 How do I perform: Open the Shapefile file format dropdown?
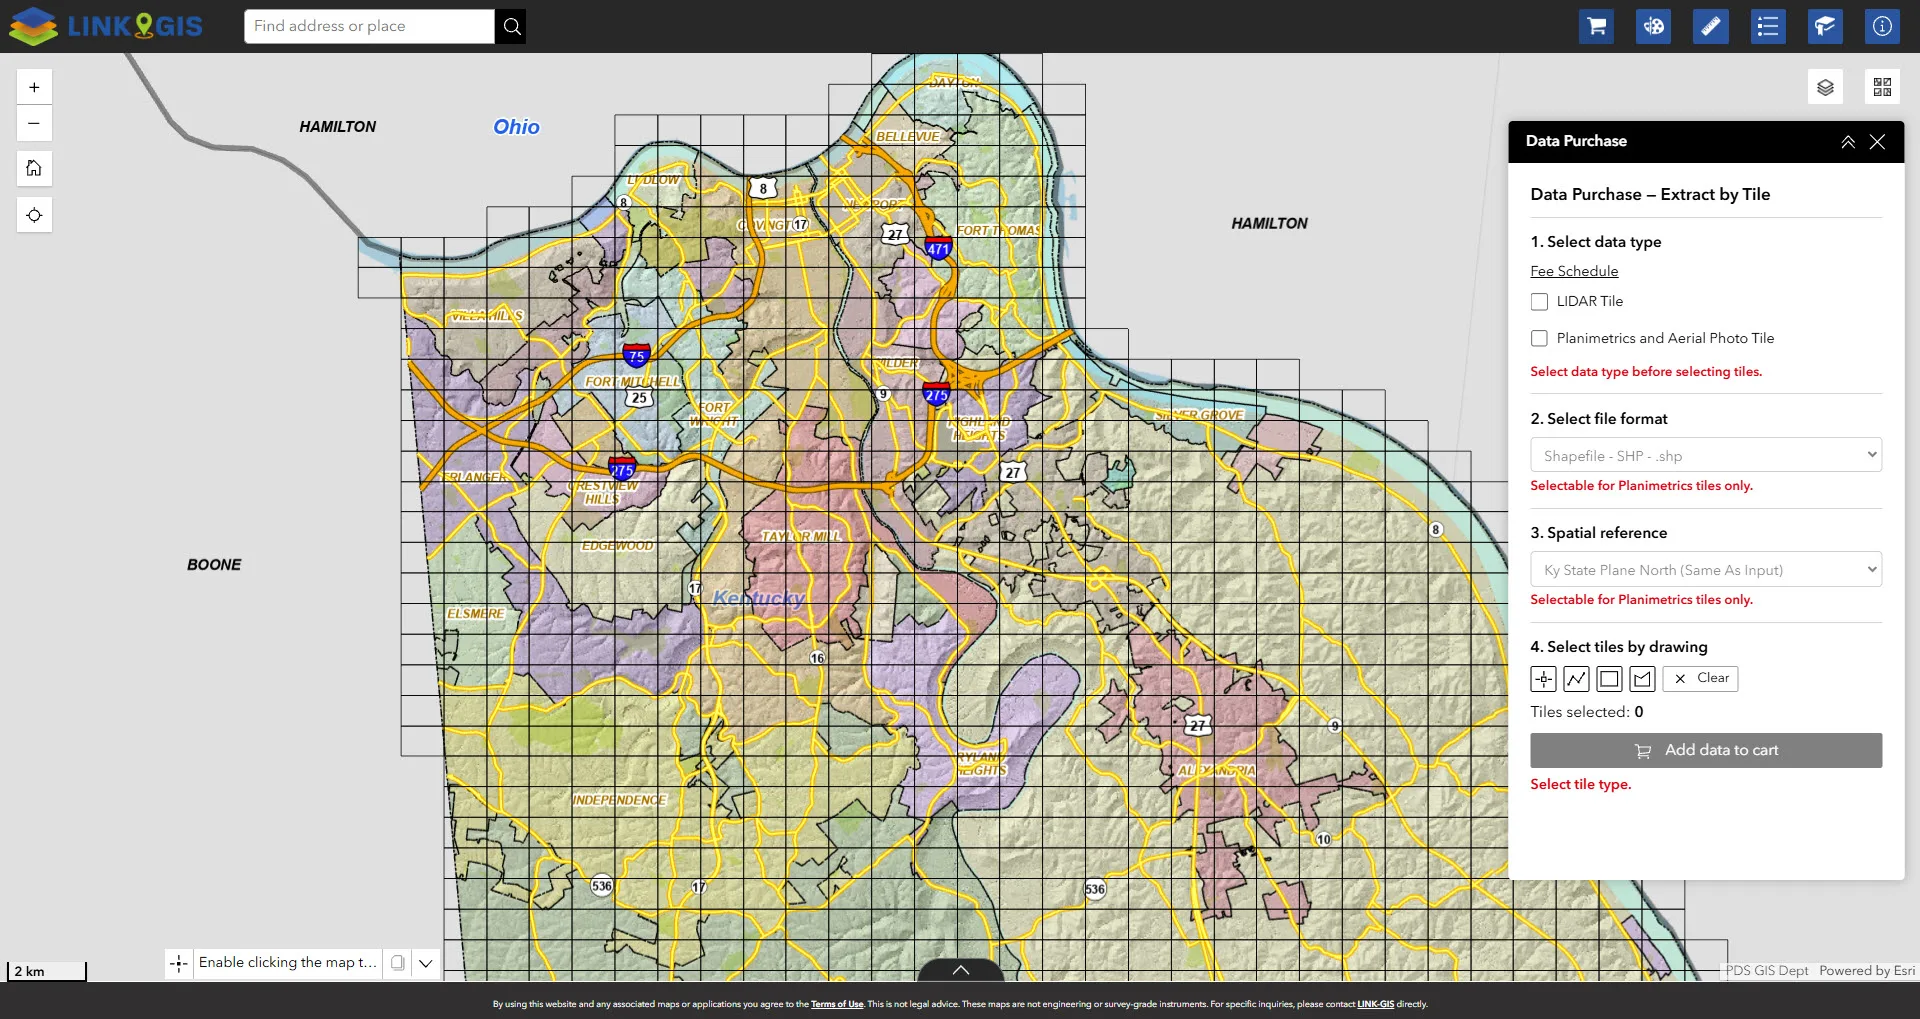point(1706,455)
